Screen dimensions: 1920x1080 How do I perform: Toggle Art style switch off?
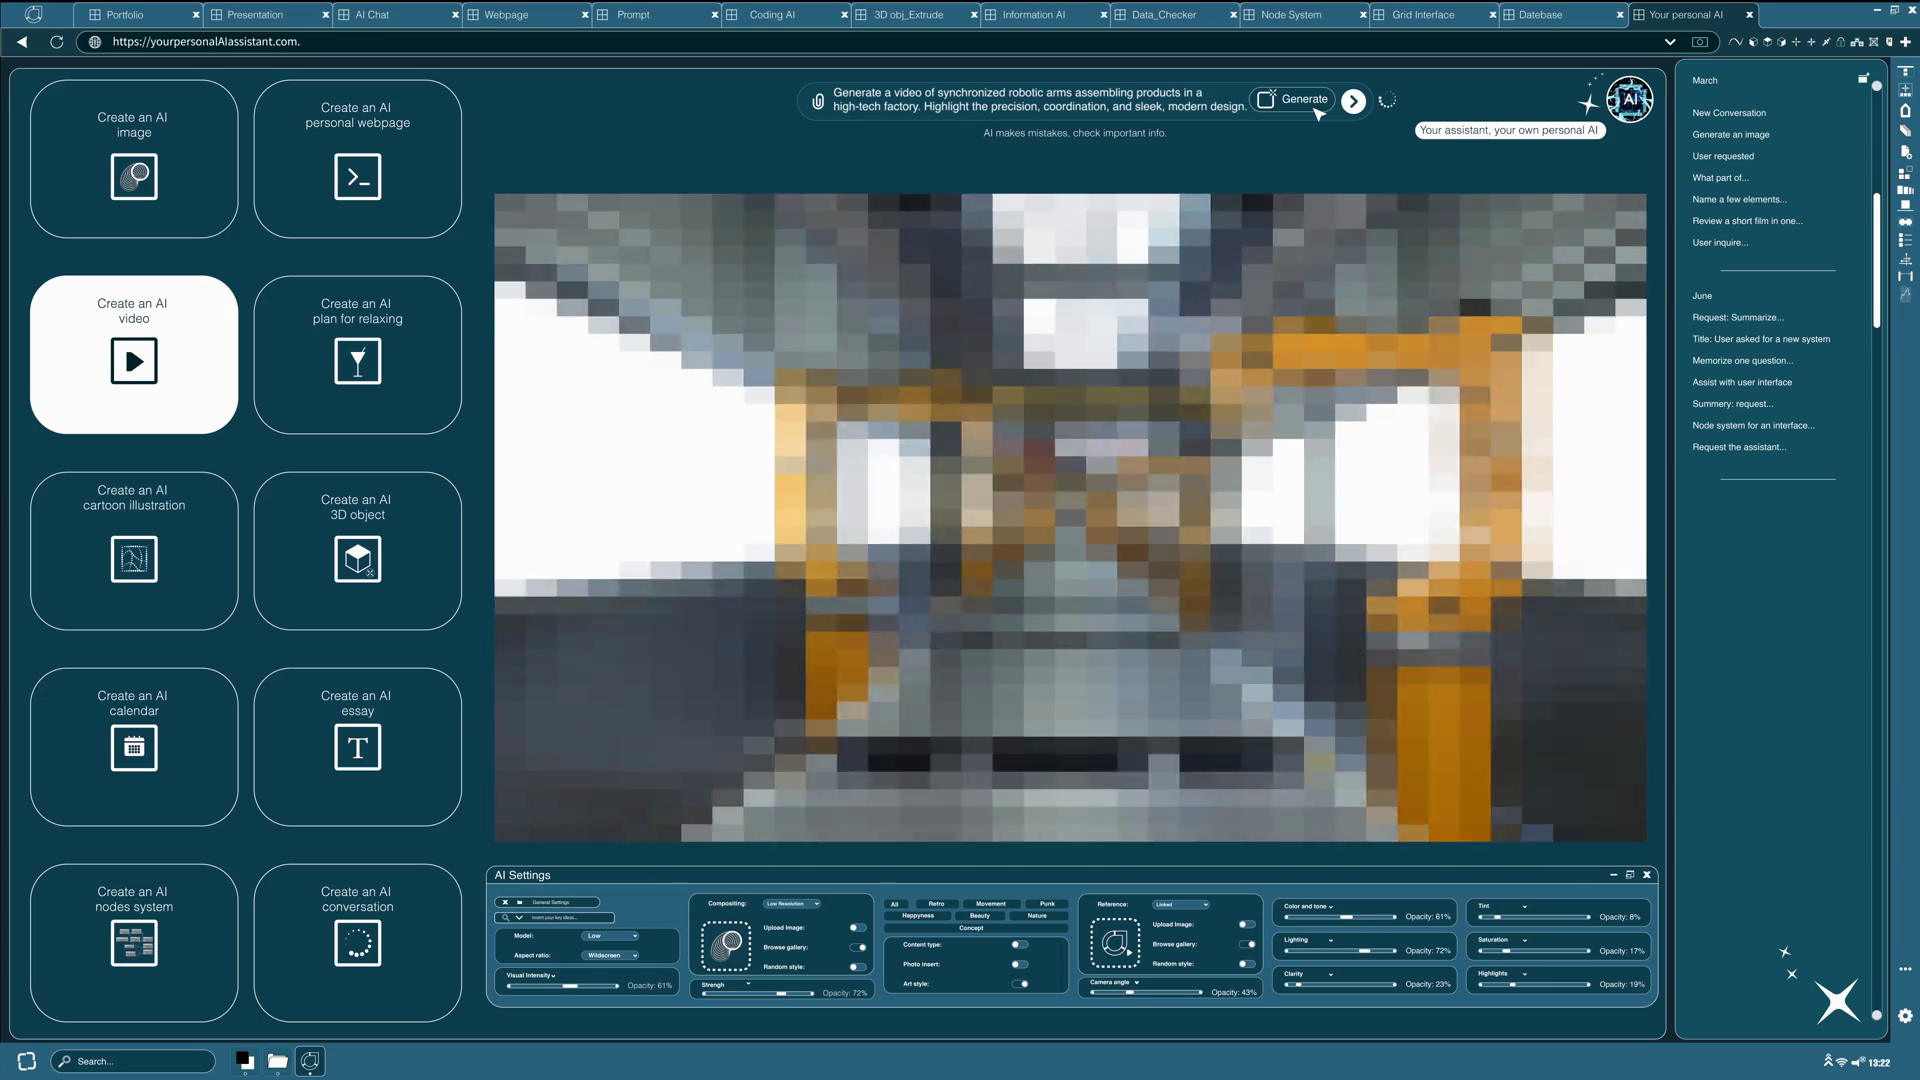point(1020,984)
